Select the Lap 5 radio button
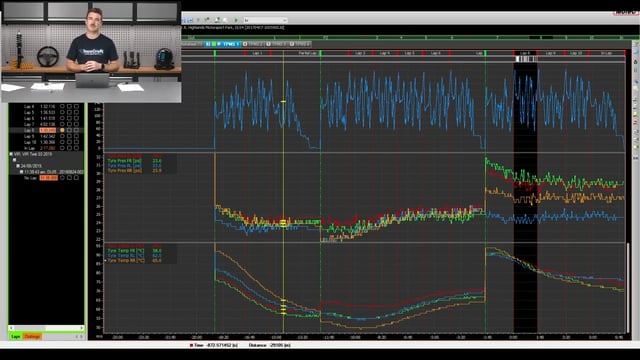The image size is (640, 360). point(62,112)
